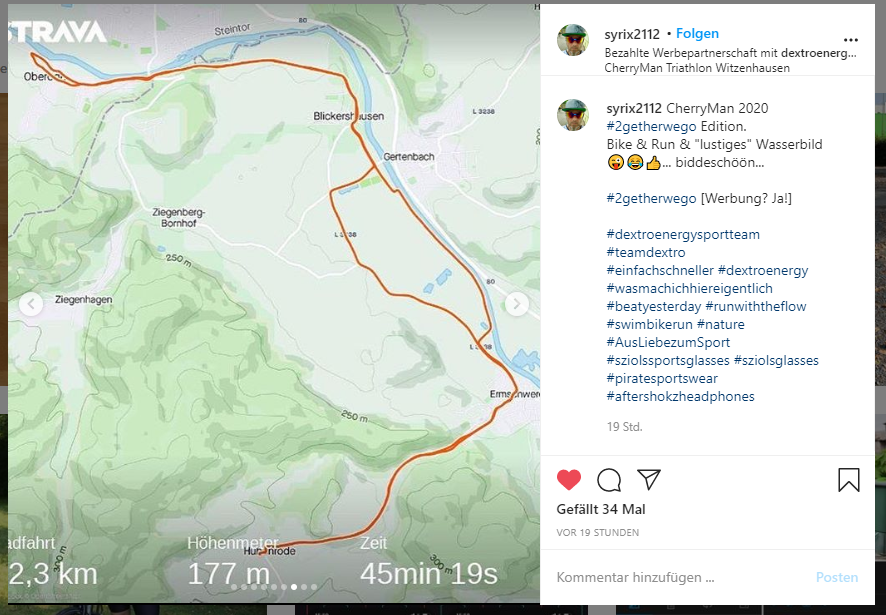Open three-dot more options menu
This screenshot has width=886, height=615.
coord(850,40)
